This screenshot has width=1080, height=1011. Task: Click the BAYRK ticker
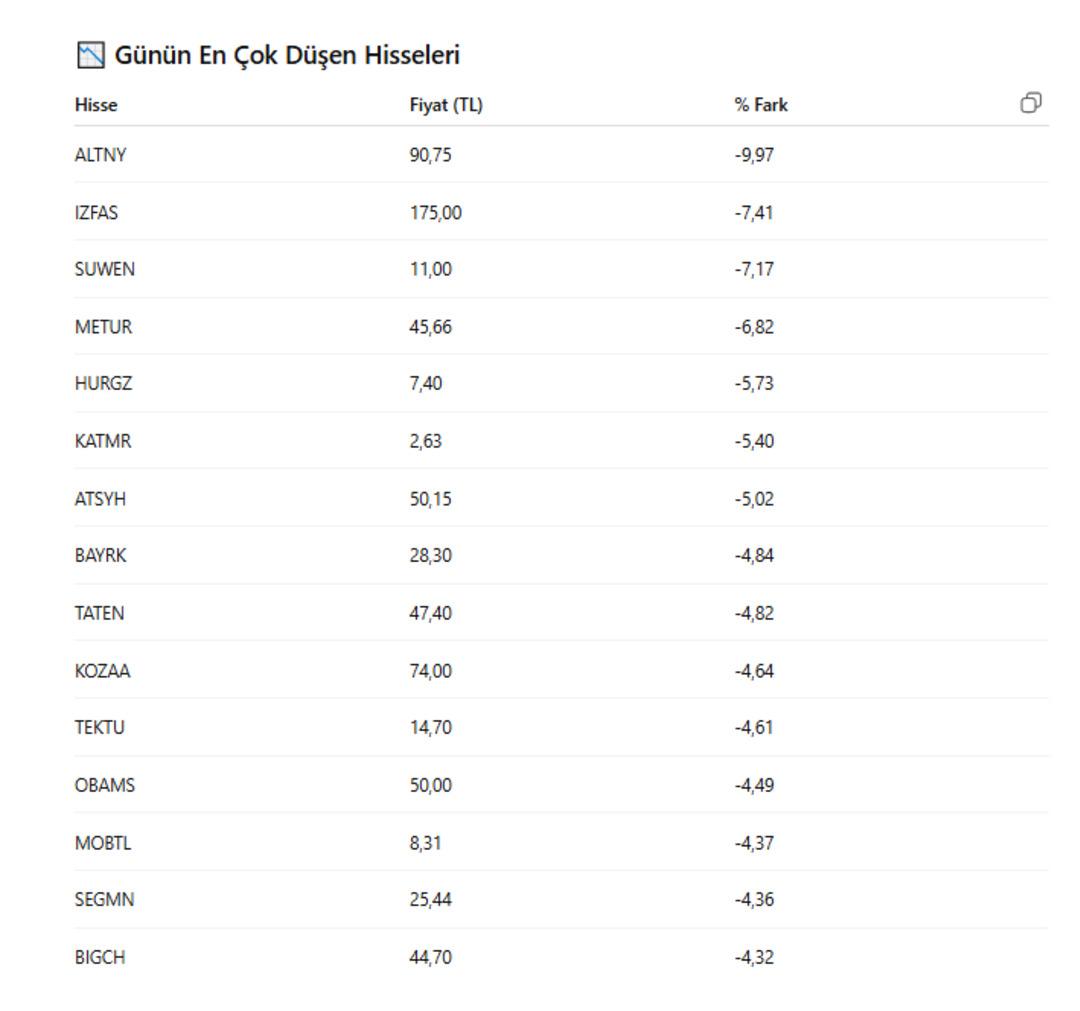point(100,555)
